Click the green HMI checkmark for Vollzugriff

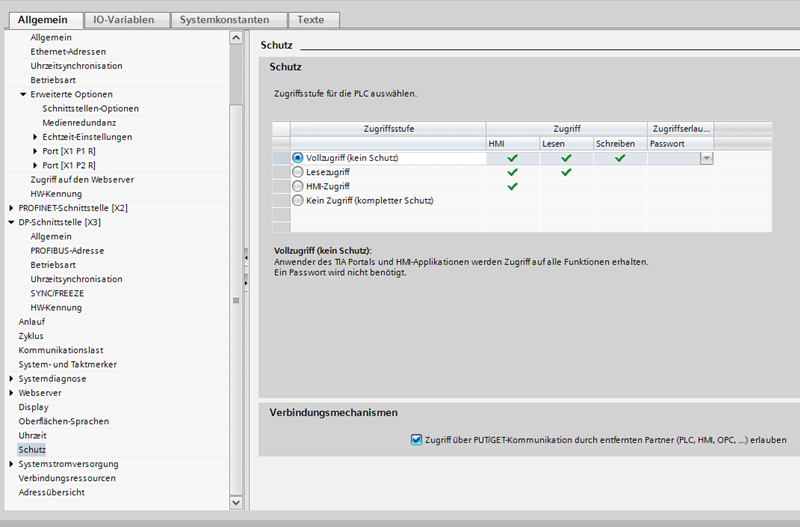point(512,158)
